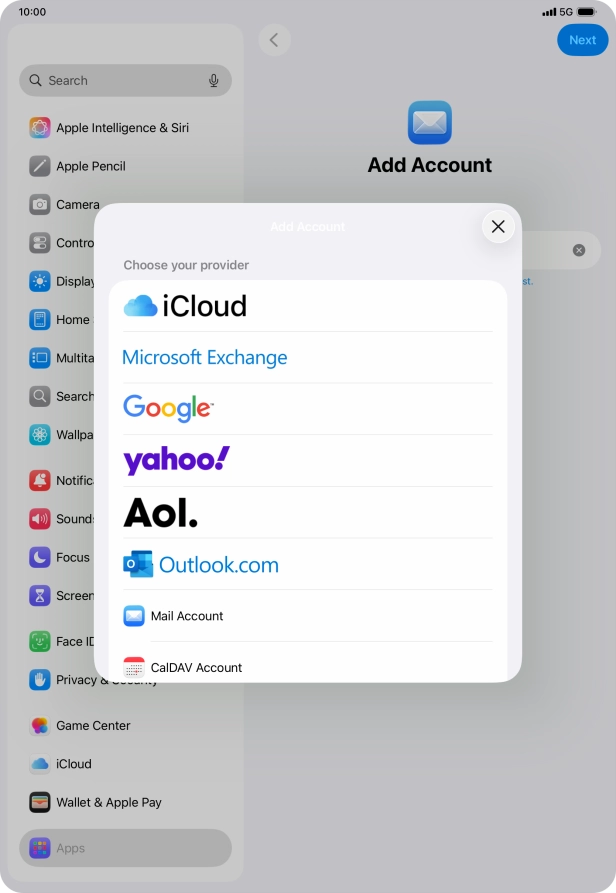Close the Add Account provider sheet
This screenshot has width=616, height=893.
coord(498,227)
